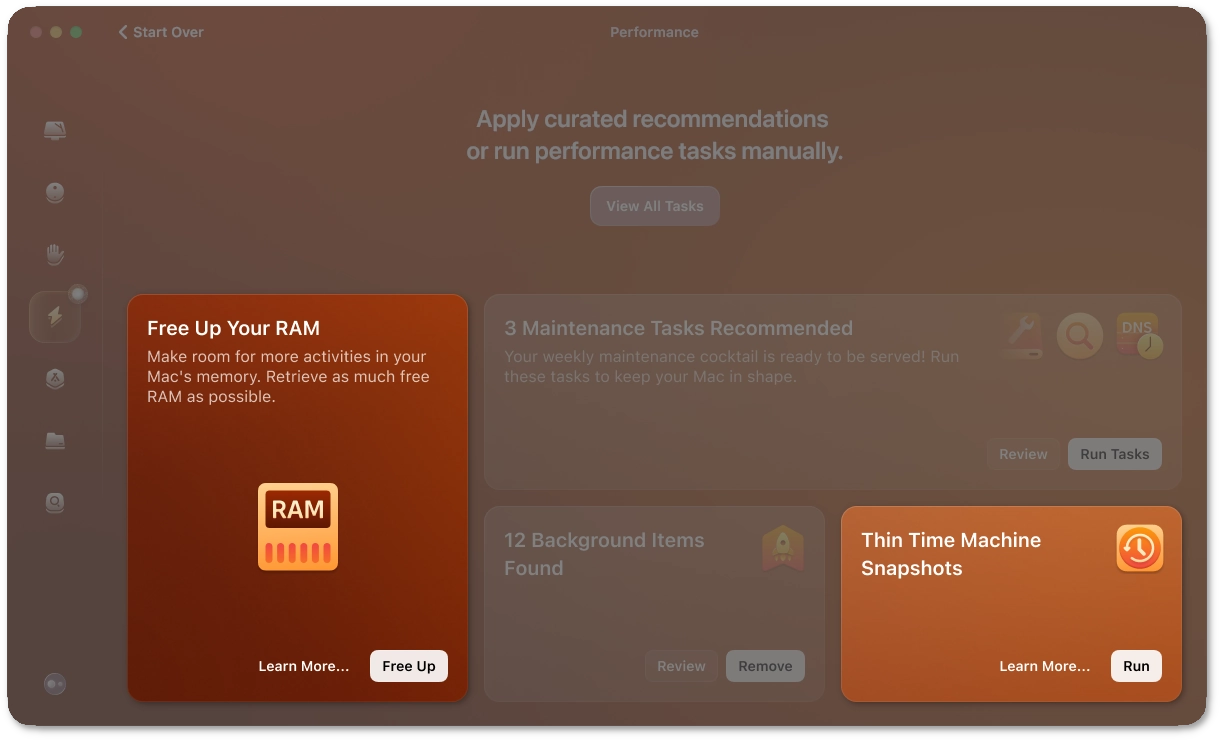The height and width of the screenshot is (740, 1220).
Task: Click the red close window button
Action: [36, 32]
